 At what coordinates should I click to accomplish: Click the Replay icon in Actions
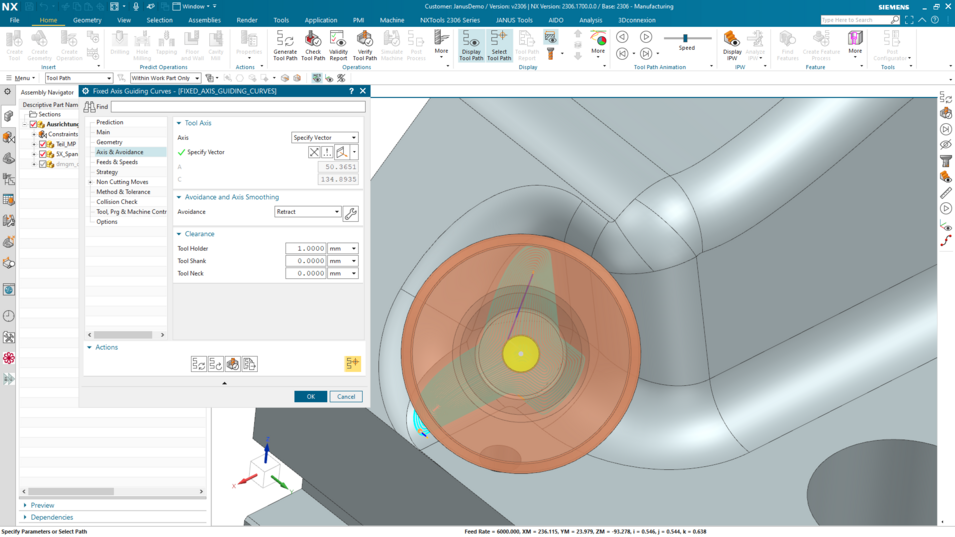(216, 364)
